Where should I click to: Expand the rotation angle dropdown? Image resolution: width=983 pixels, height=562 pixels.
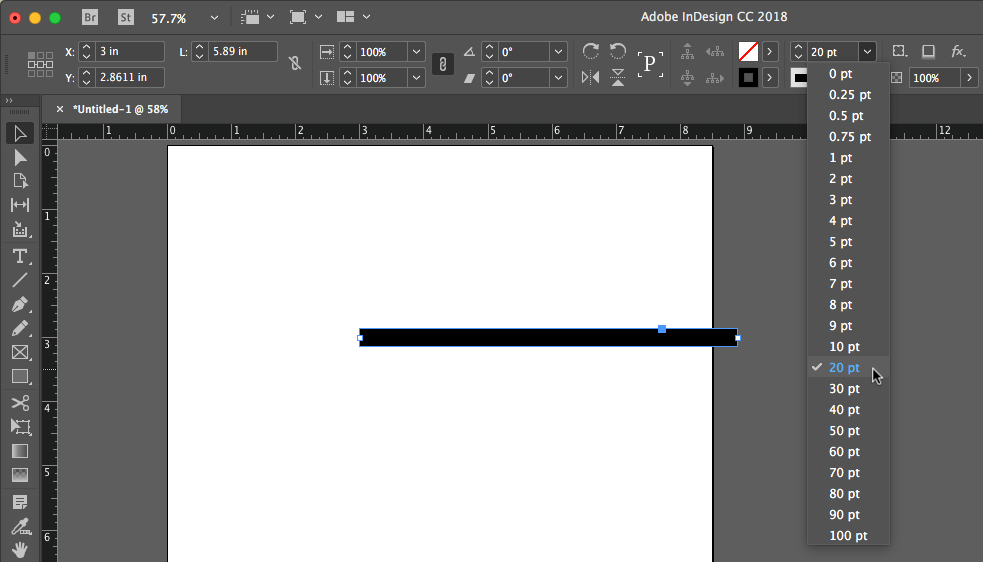click(558, 52)
